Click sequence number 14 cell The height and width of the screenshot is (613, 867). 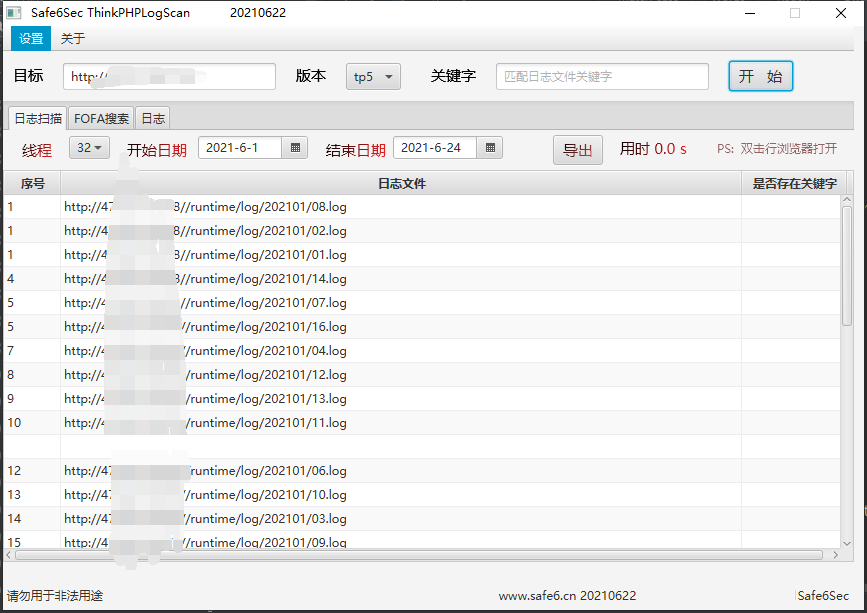(32, 518)
